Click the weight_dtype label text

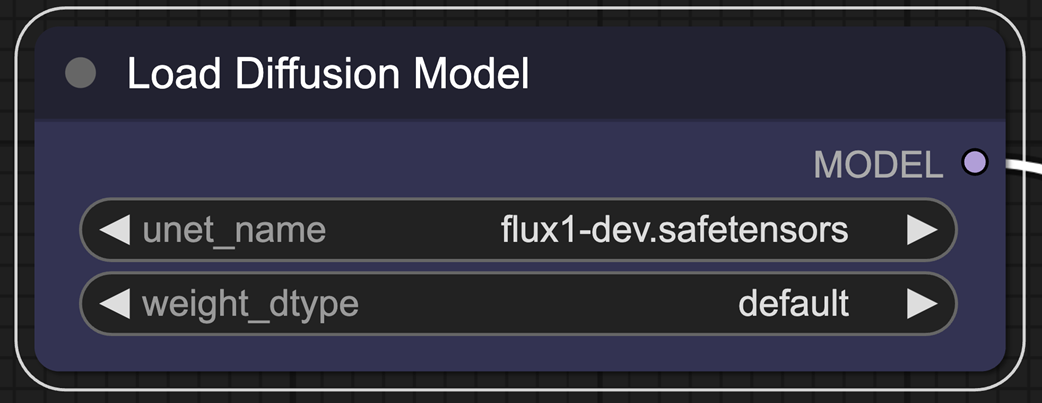tap(250, 304)
